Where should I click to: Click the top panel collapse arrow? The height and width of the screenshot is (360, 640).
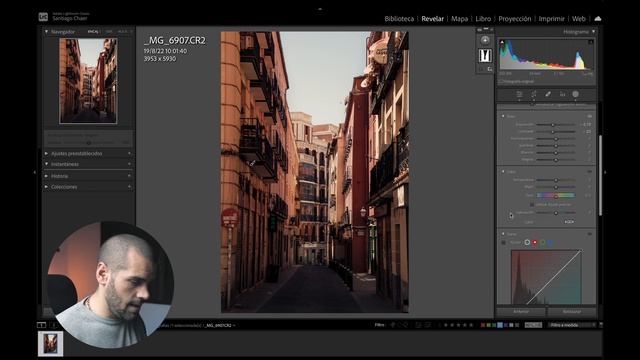coord(320,9)
